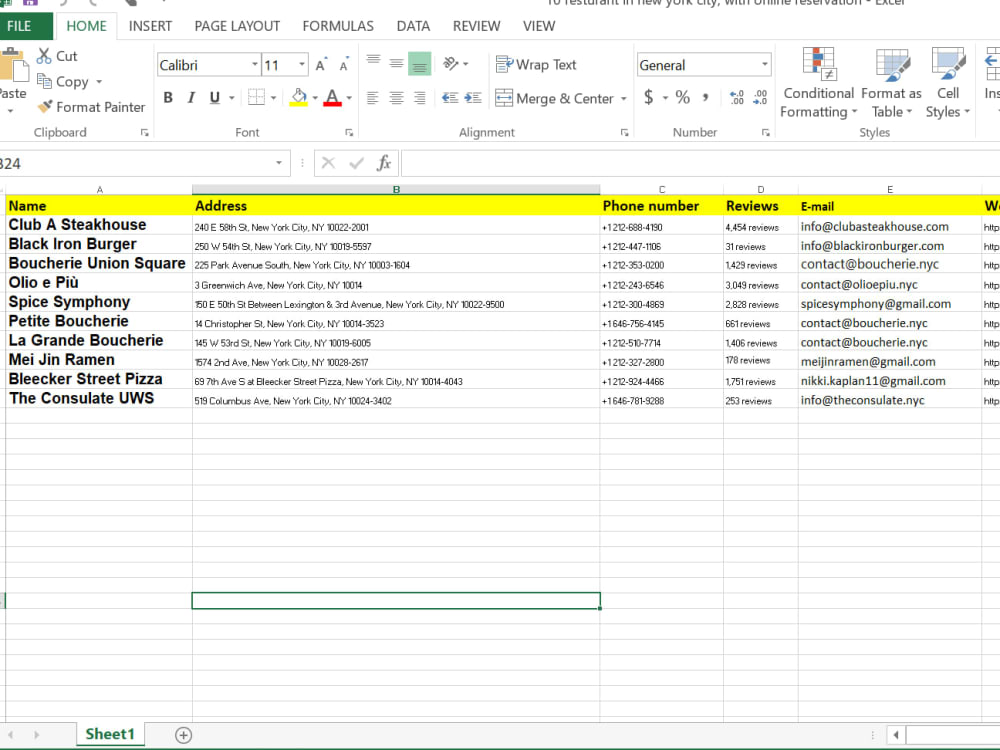
Task: Switch to the VIEW tab
Action: (539, 26)
